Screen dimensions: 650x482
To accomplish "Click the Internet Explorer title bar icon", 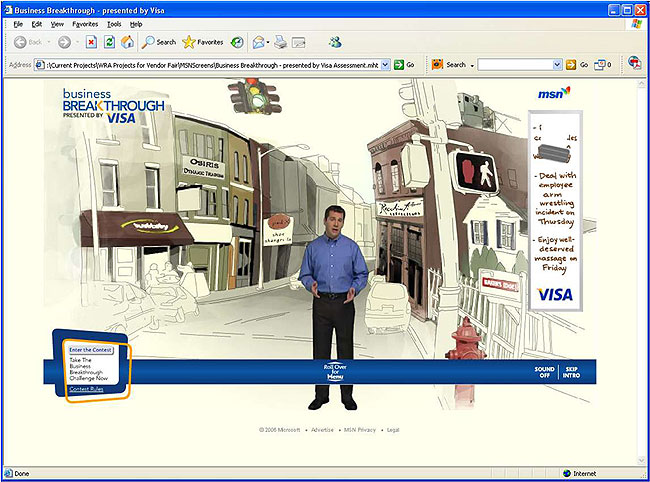I will pyautogui.click(x=8, y=10).
